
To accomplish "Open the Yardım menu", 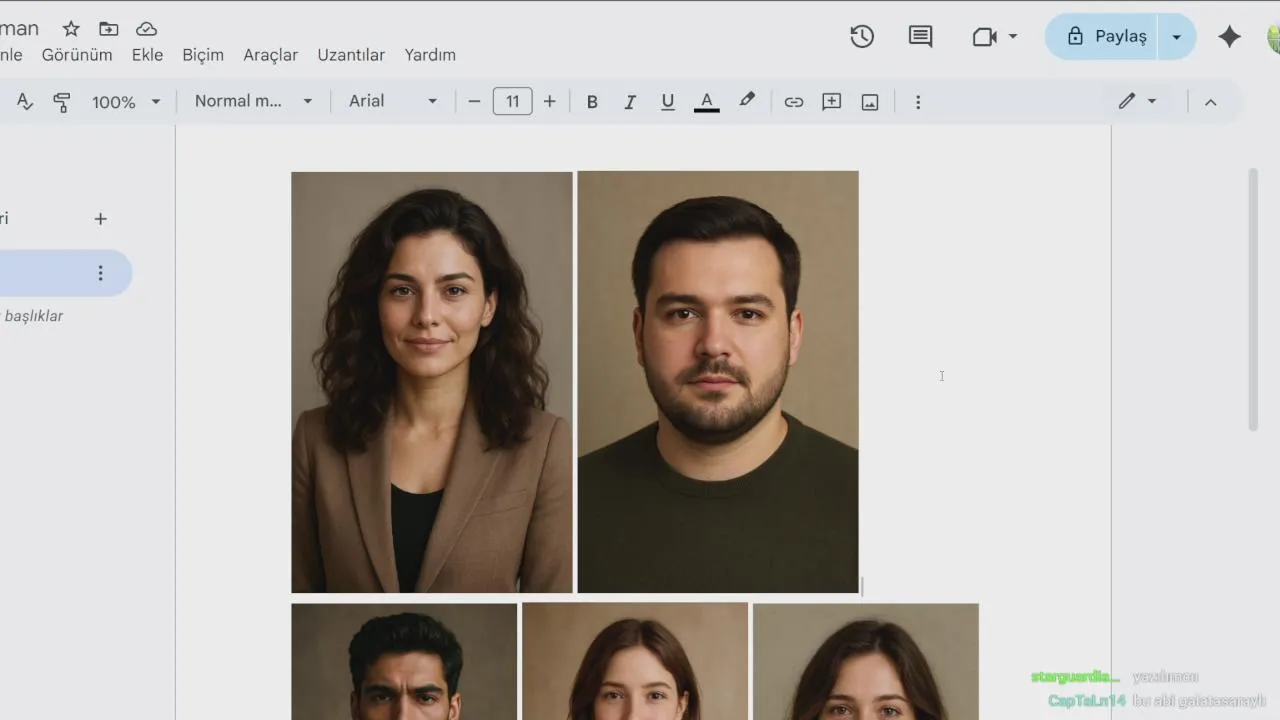I will pos(430,55).
